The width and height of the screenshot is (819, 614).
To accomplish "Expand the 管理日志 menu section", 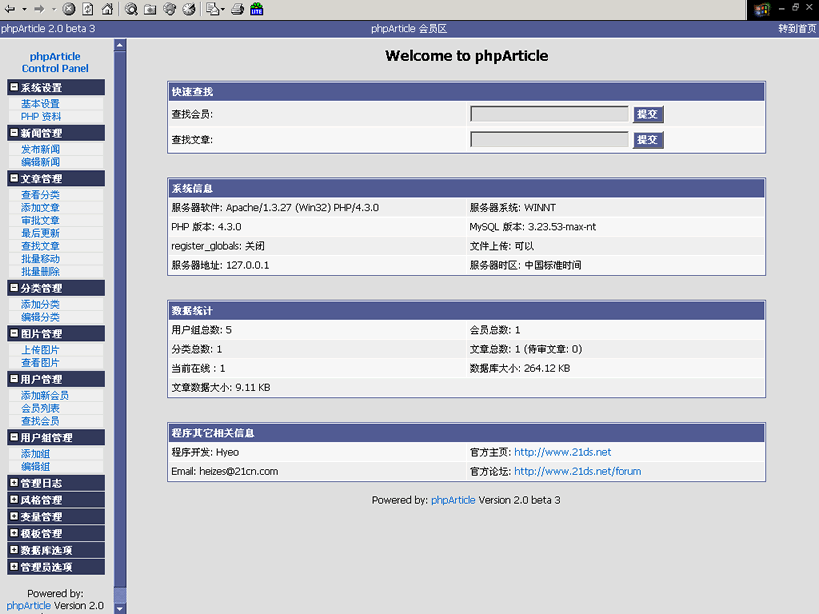I will pos(15,483).
